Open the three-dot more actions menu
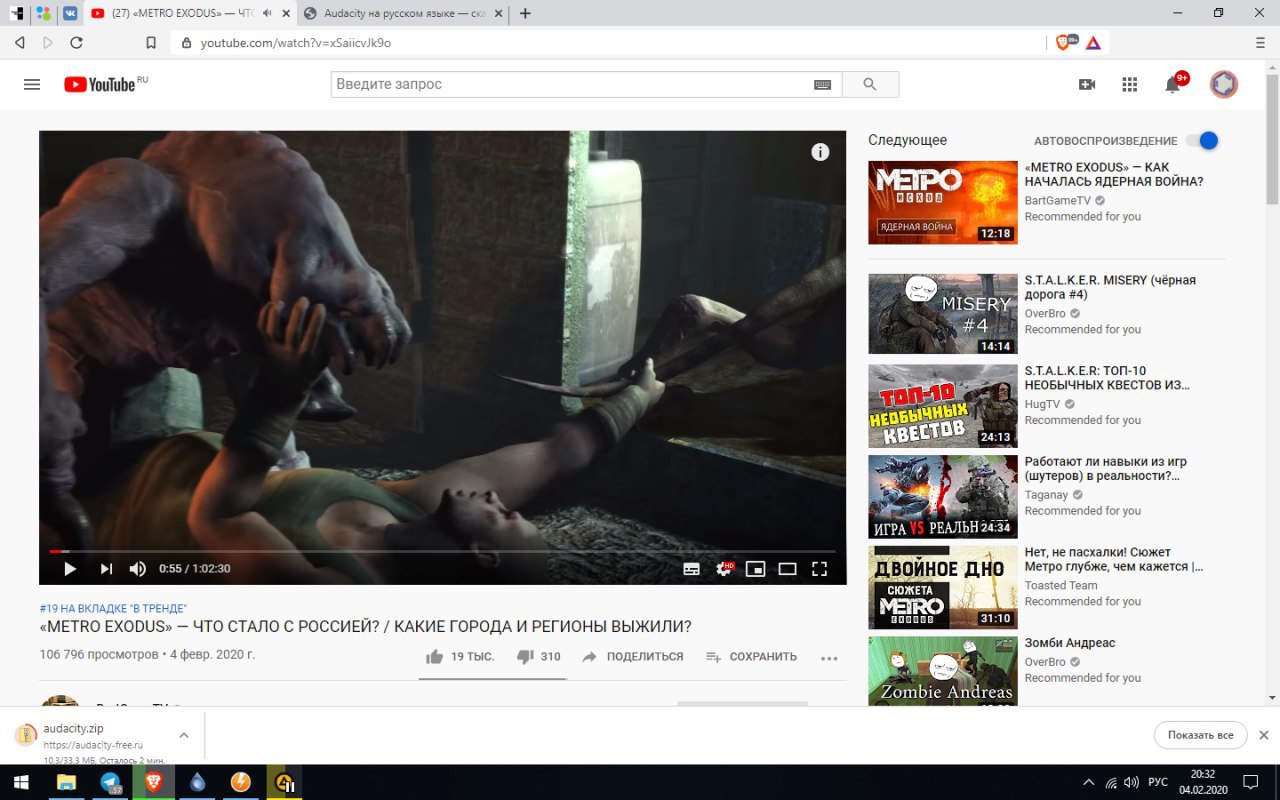Viewport: 1280px width, 800px height. [x=829, y=658]
